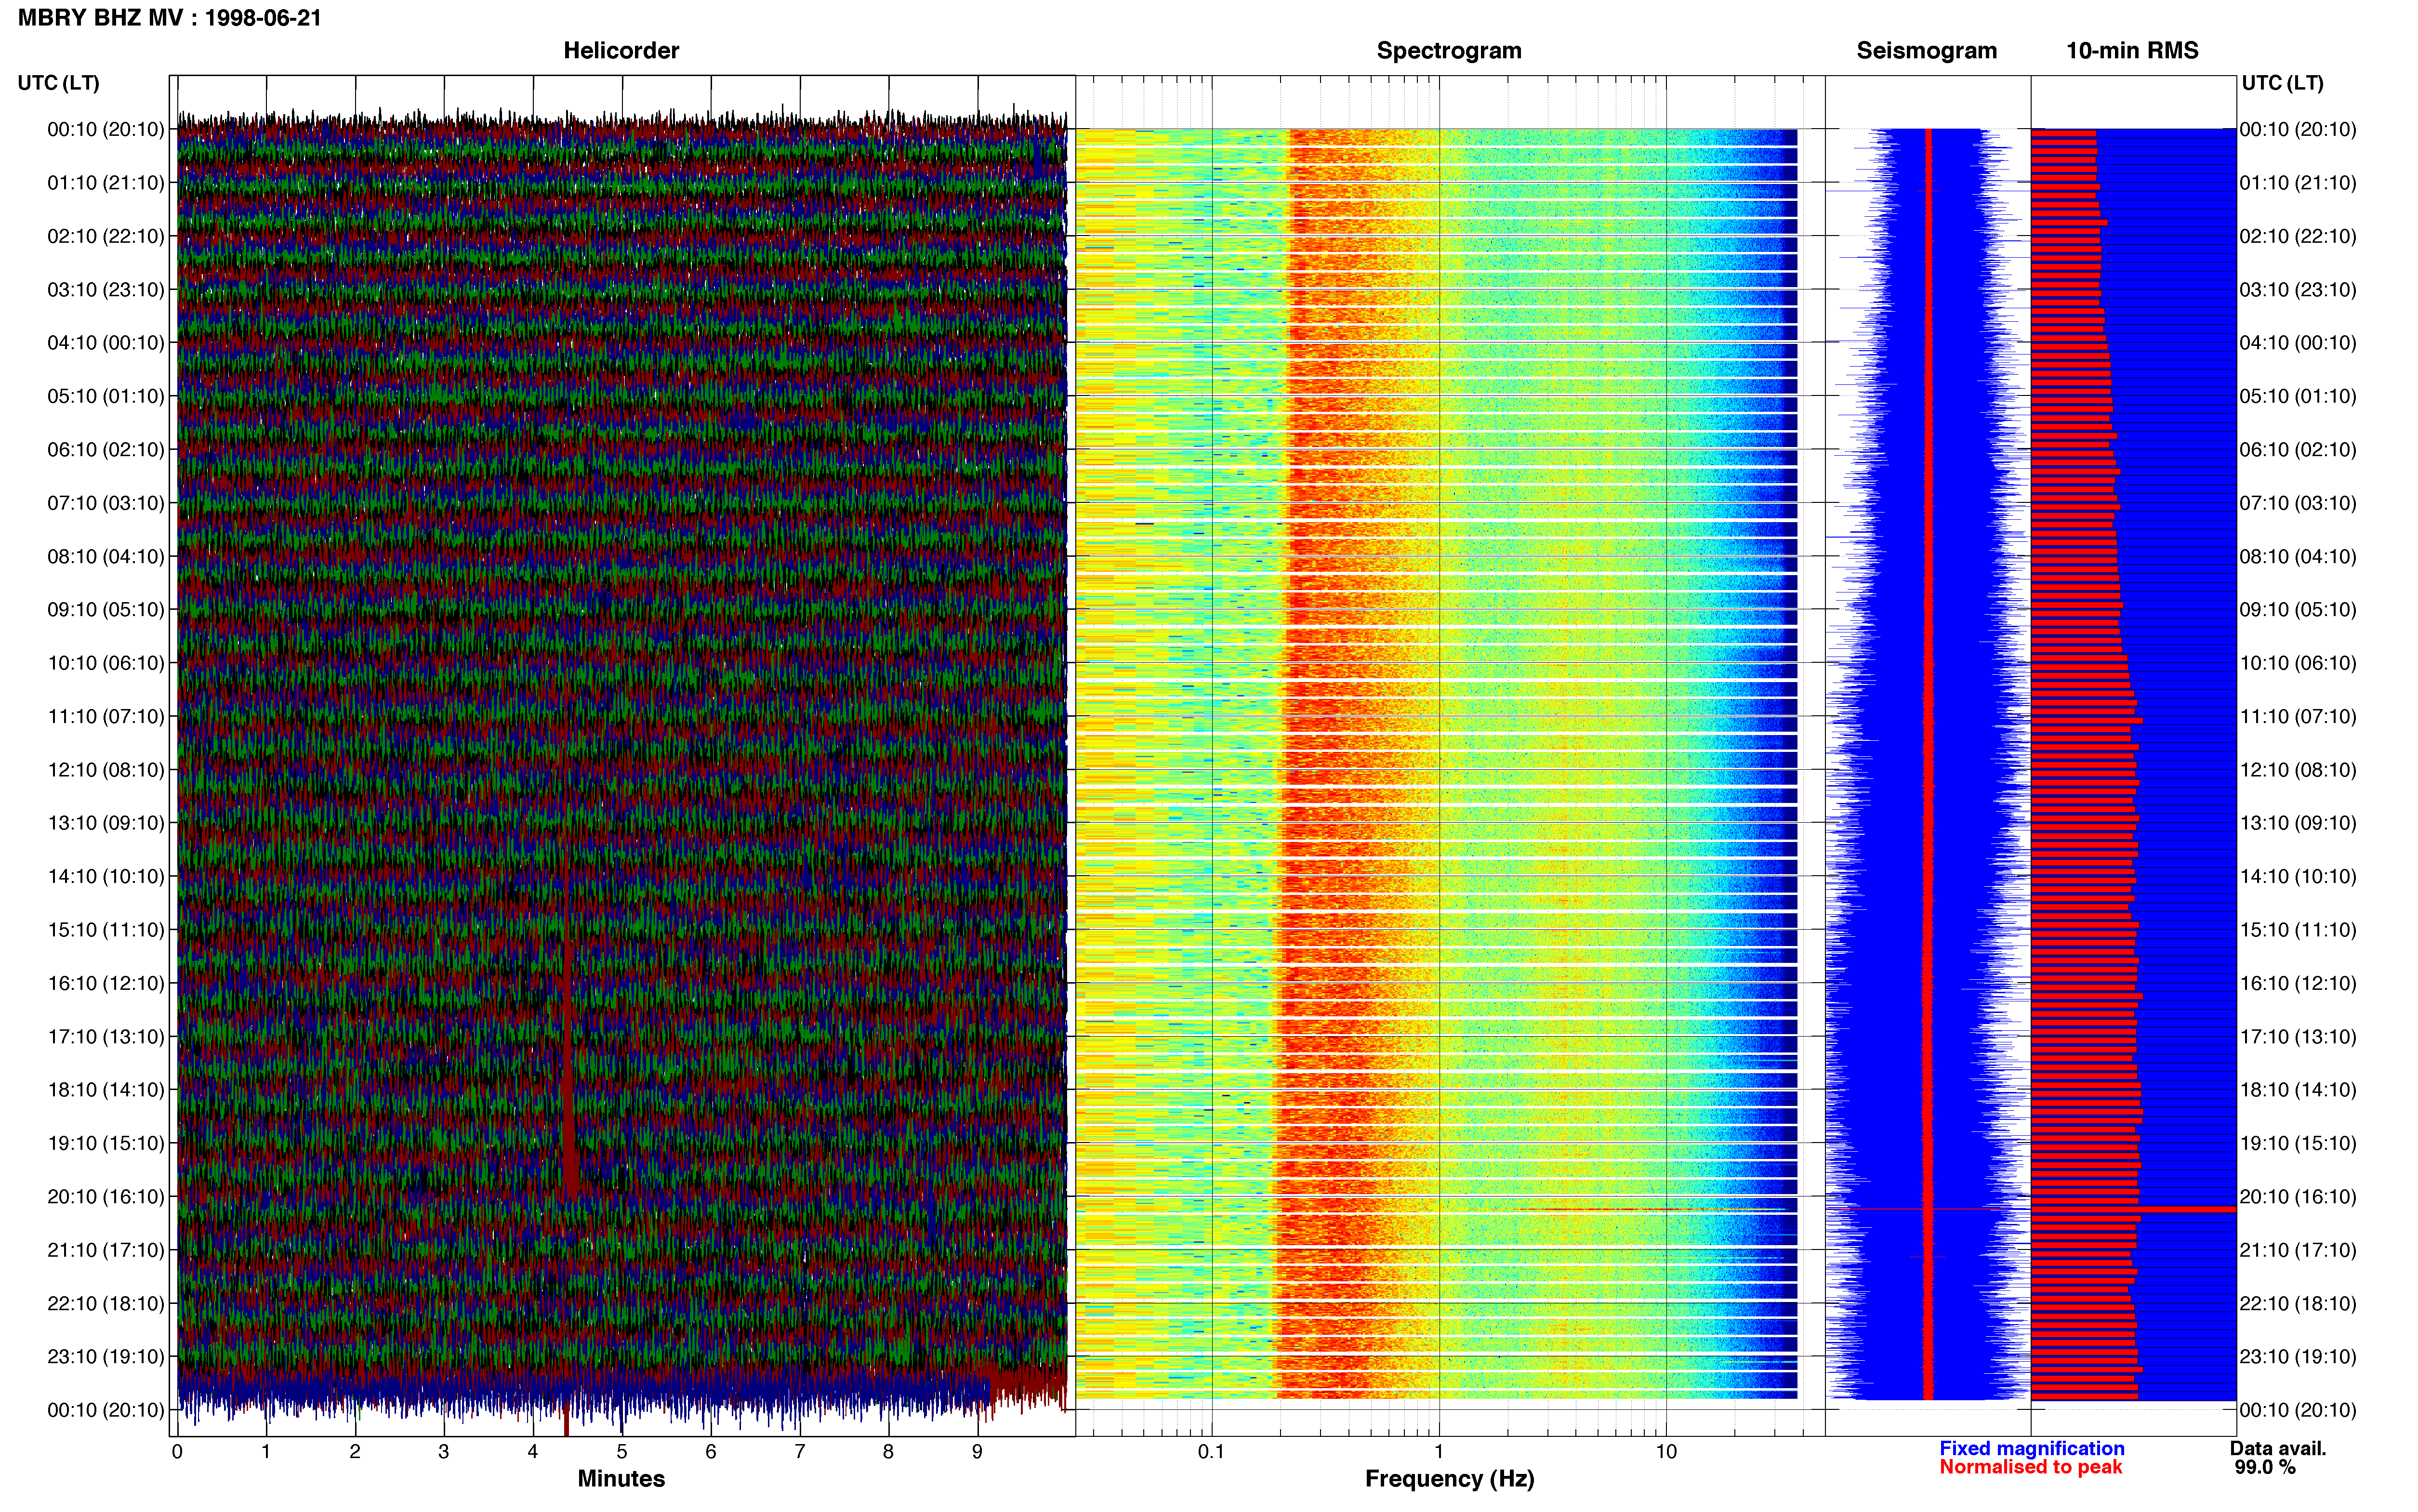Image resolution: width=2418 pixels, height=1512 pixels.
Task: Click the '99.0 %' data availability value
Action: tap(2265, 1467)
